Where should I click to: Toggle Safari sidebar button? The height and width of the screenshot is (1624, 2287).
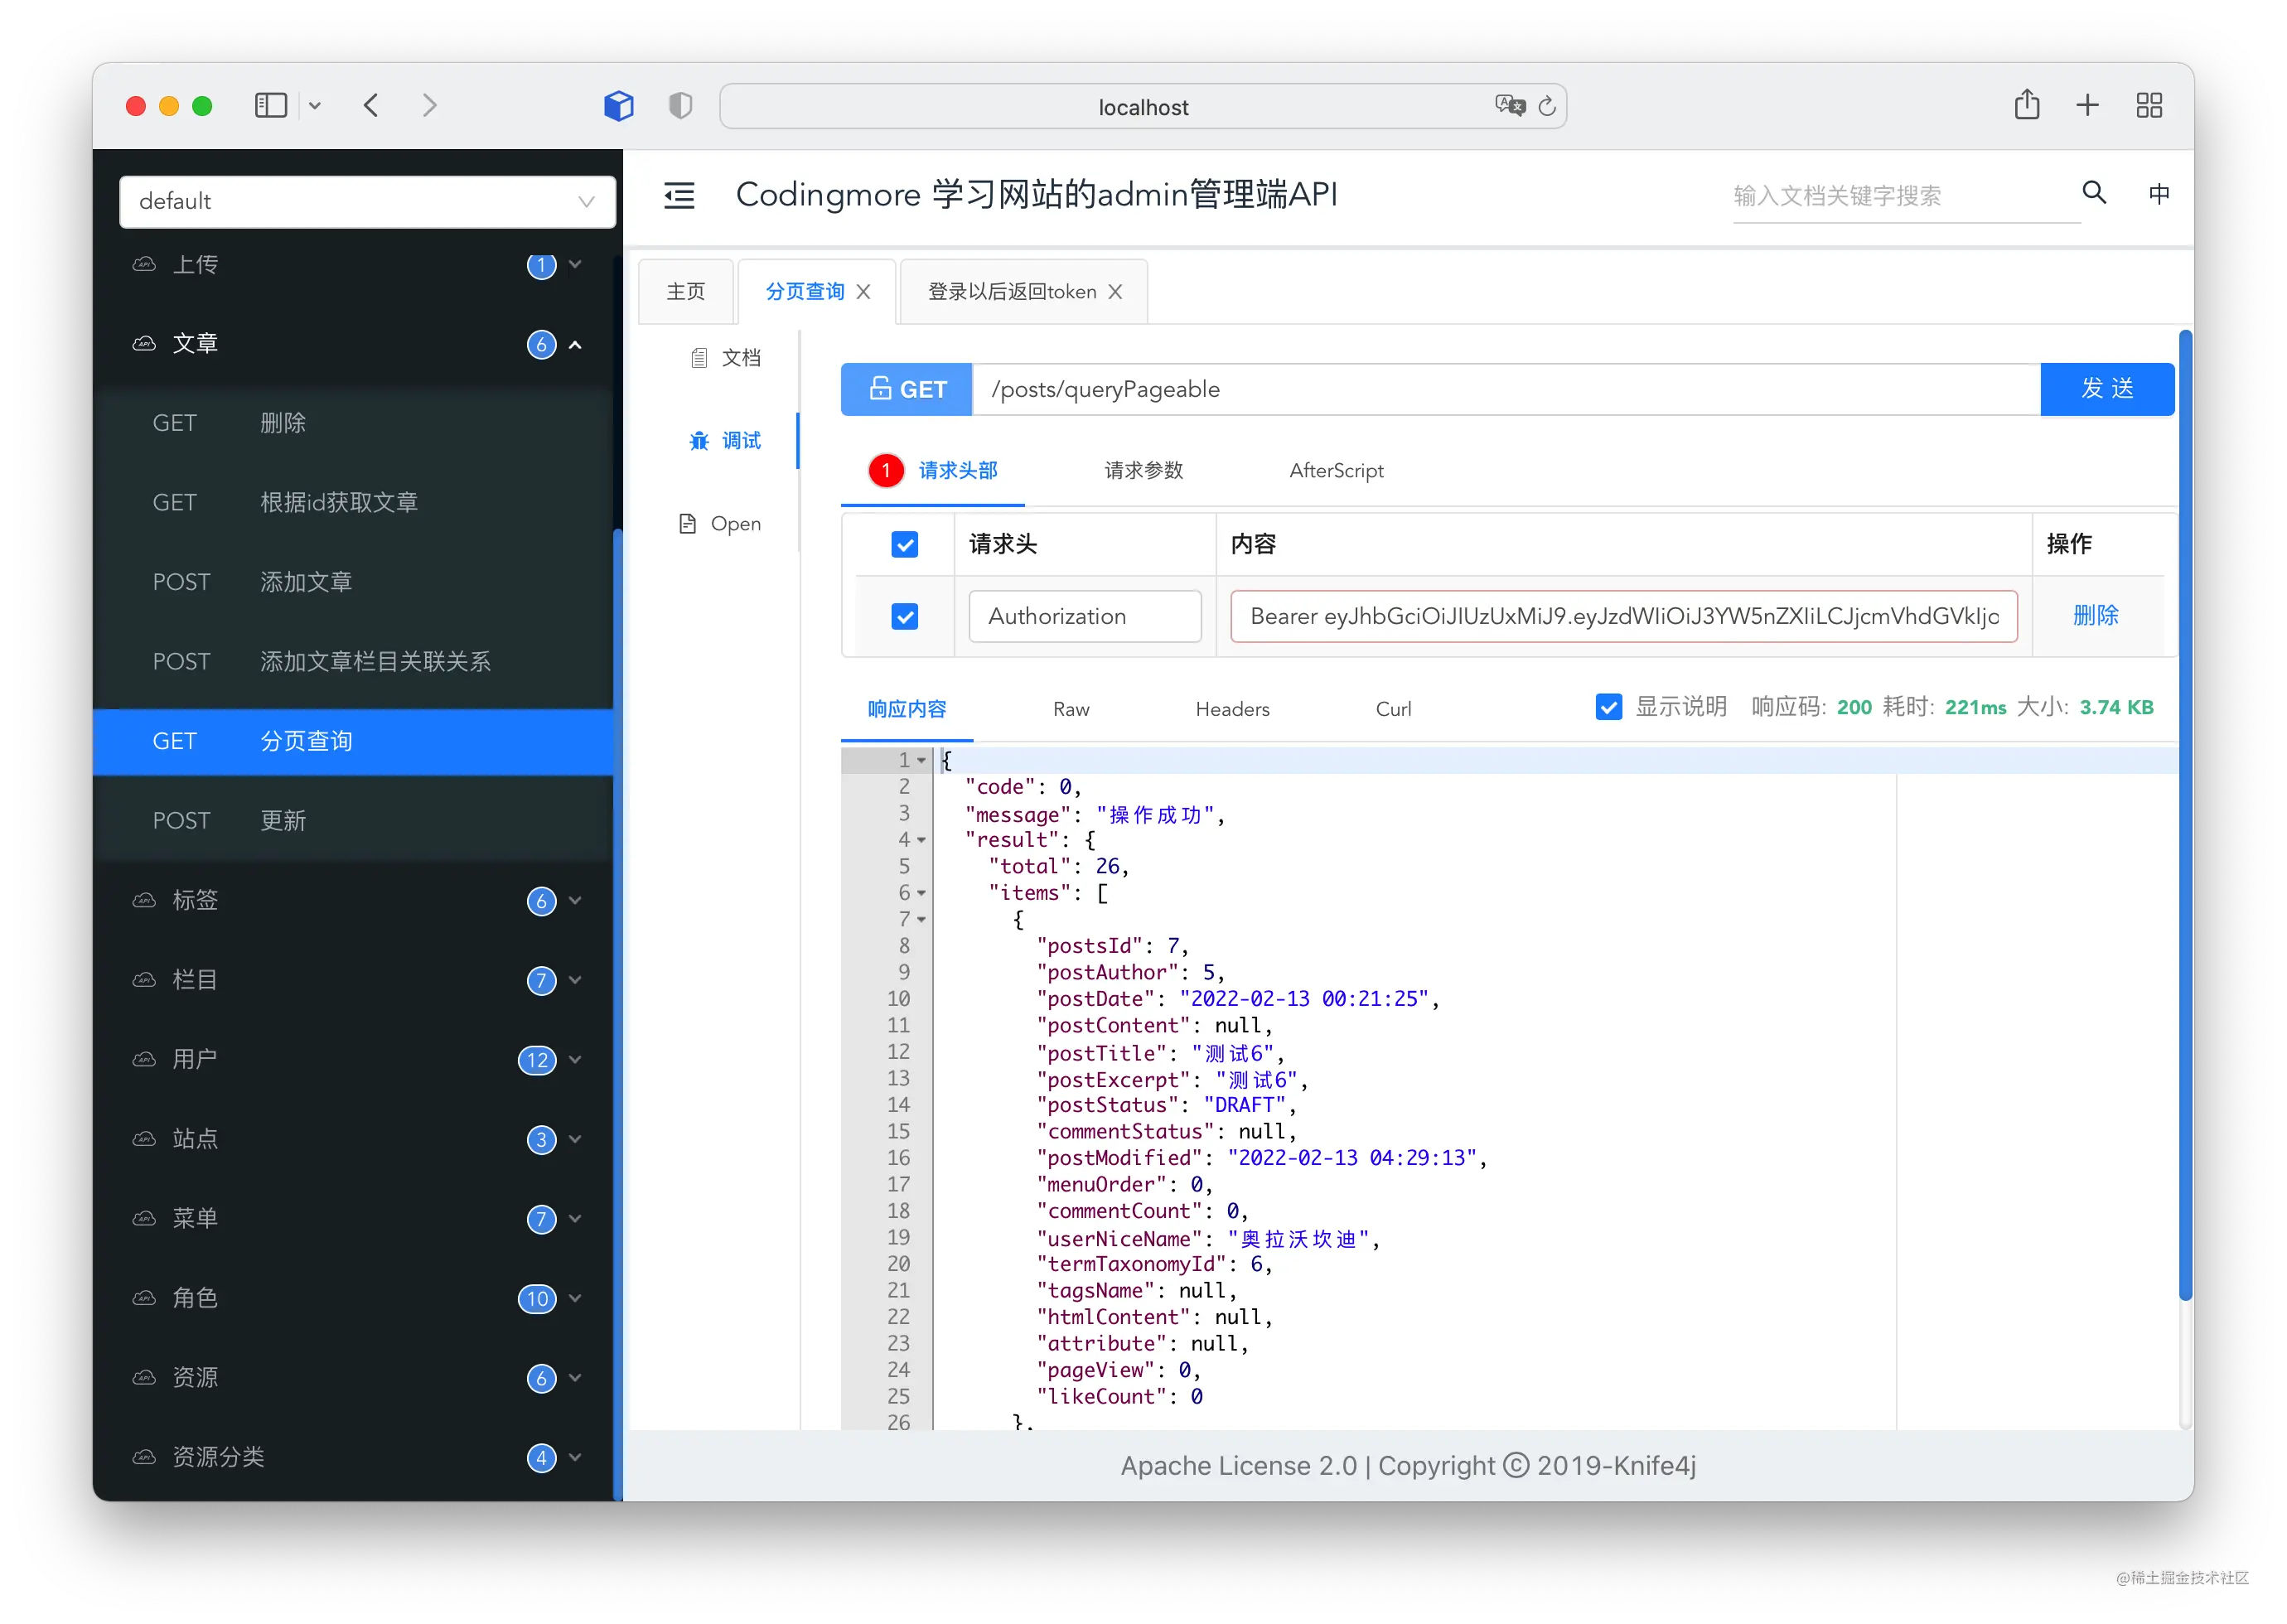point(270,106)
